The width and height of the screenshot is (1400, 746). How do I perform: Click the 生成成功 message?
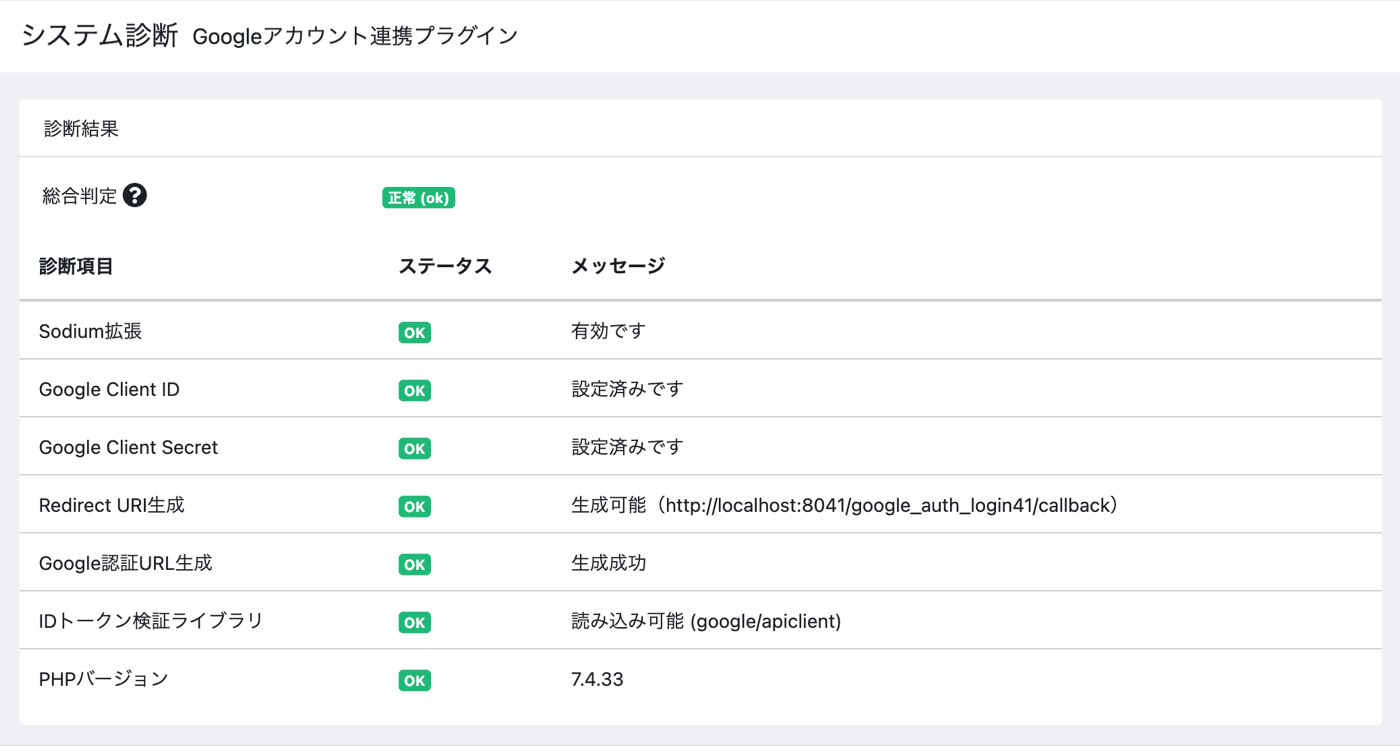pos(608,563)
